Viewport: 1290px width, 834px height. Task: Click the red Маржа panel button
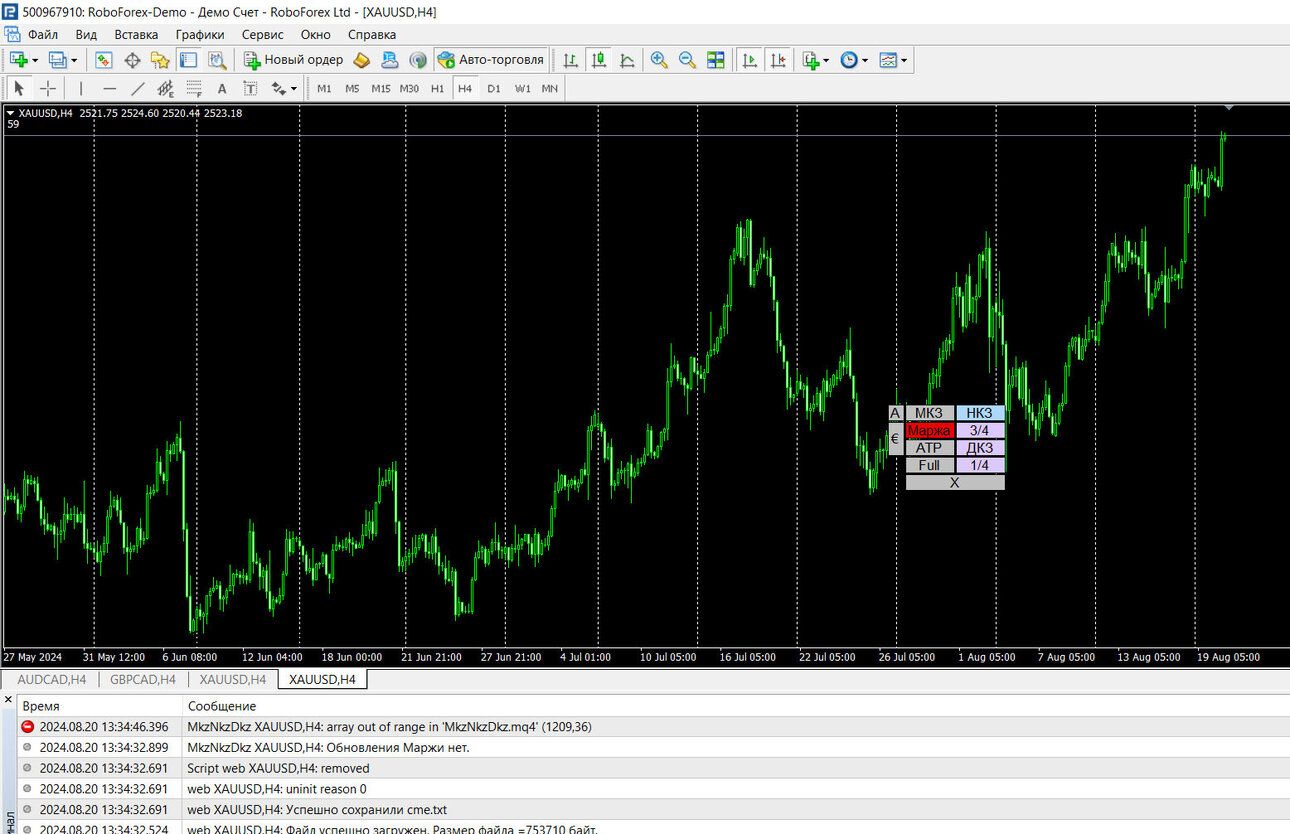tap(929, 431)
